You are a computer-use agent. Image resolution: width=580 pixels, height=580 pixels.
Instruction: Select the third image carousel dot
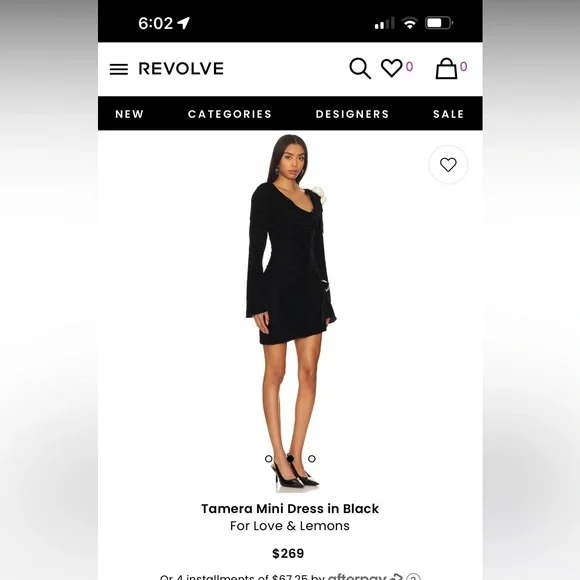pos(312,459)
